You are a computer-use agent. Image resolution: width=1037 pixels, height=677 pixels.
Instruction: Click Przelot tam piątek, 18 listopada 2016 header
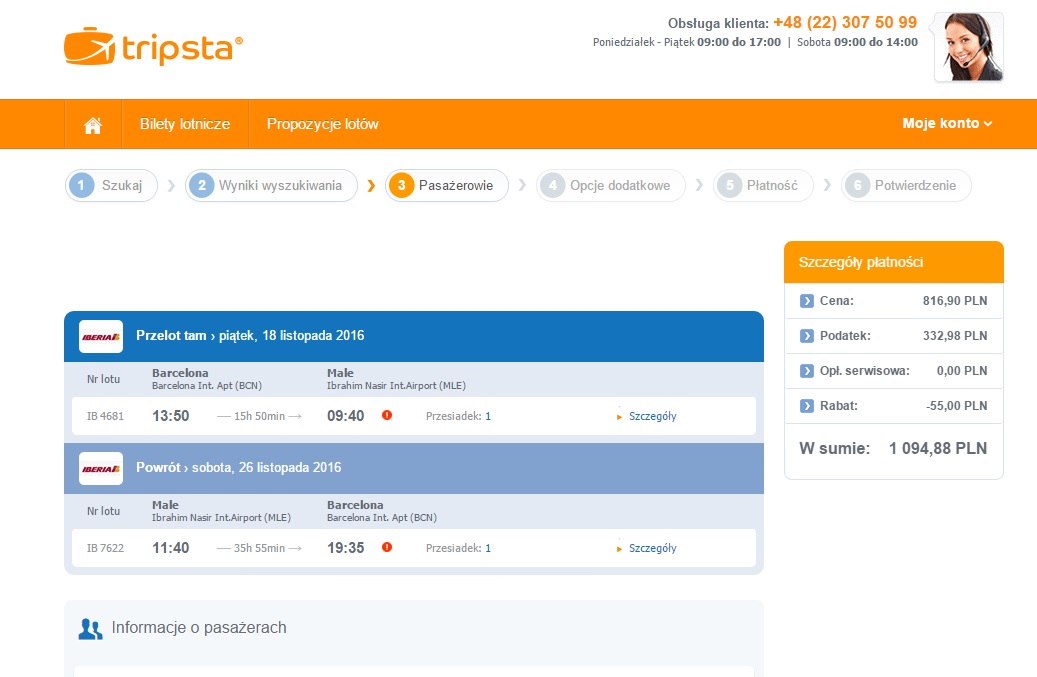(414, 337)
